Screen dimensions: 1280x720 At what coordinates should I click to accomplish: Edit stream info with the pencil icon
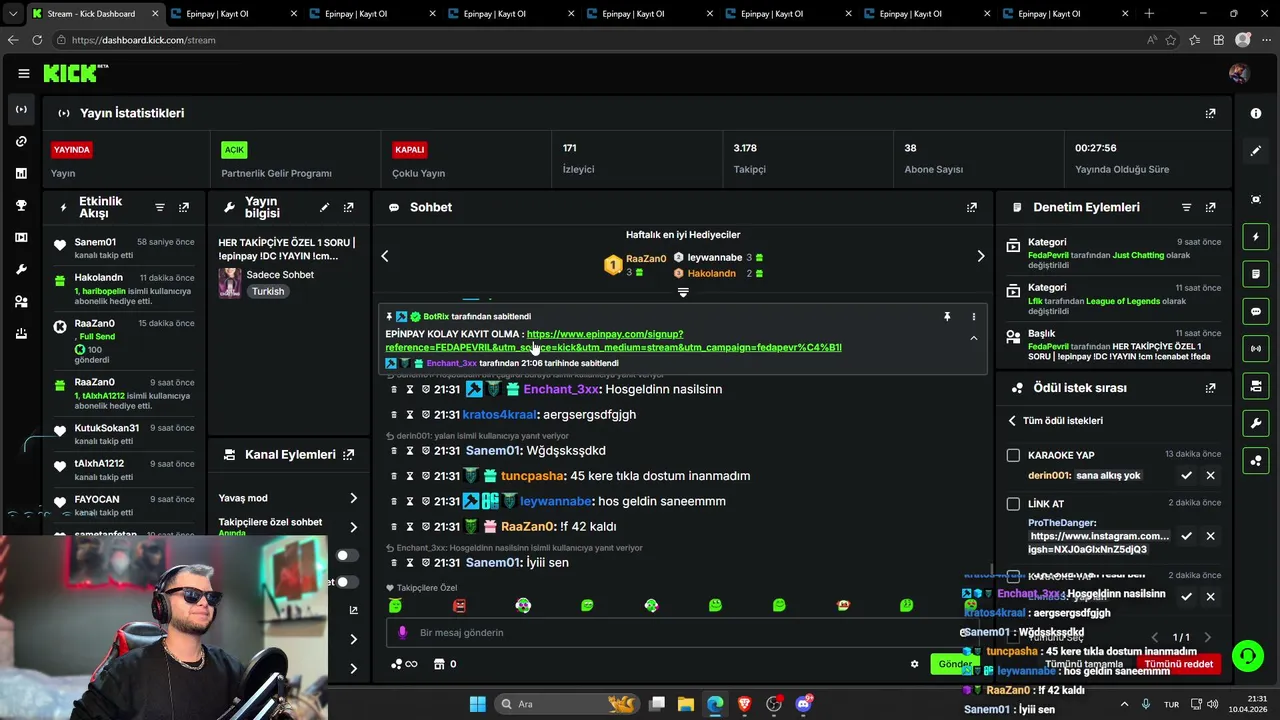pyautogui.click(x=324, y=207)
